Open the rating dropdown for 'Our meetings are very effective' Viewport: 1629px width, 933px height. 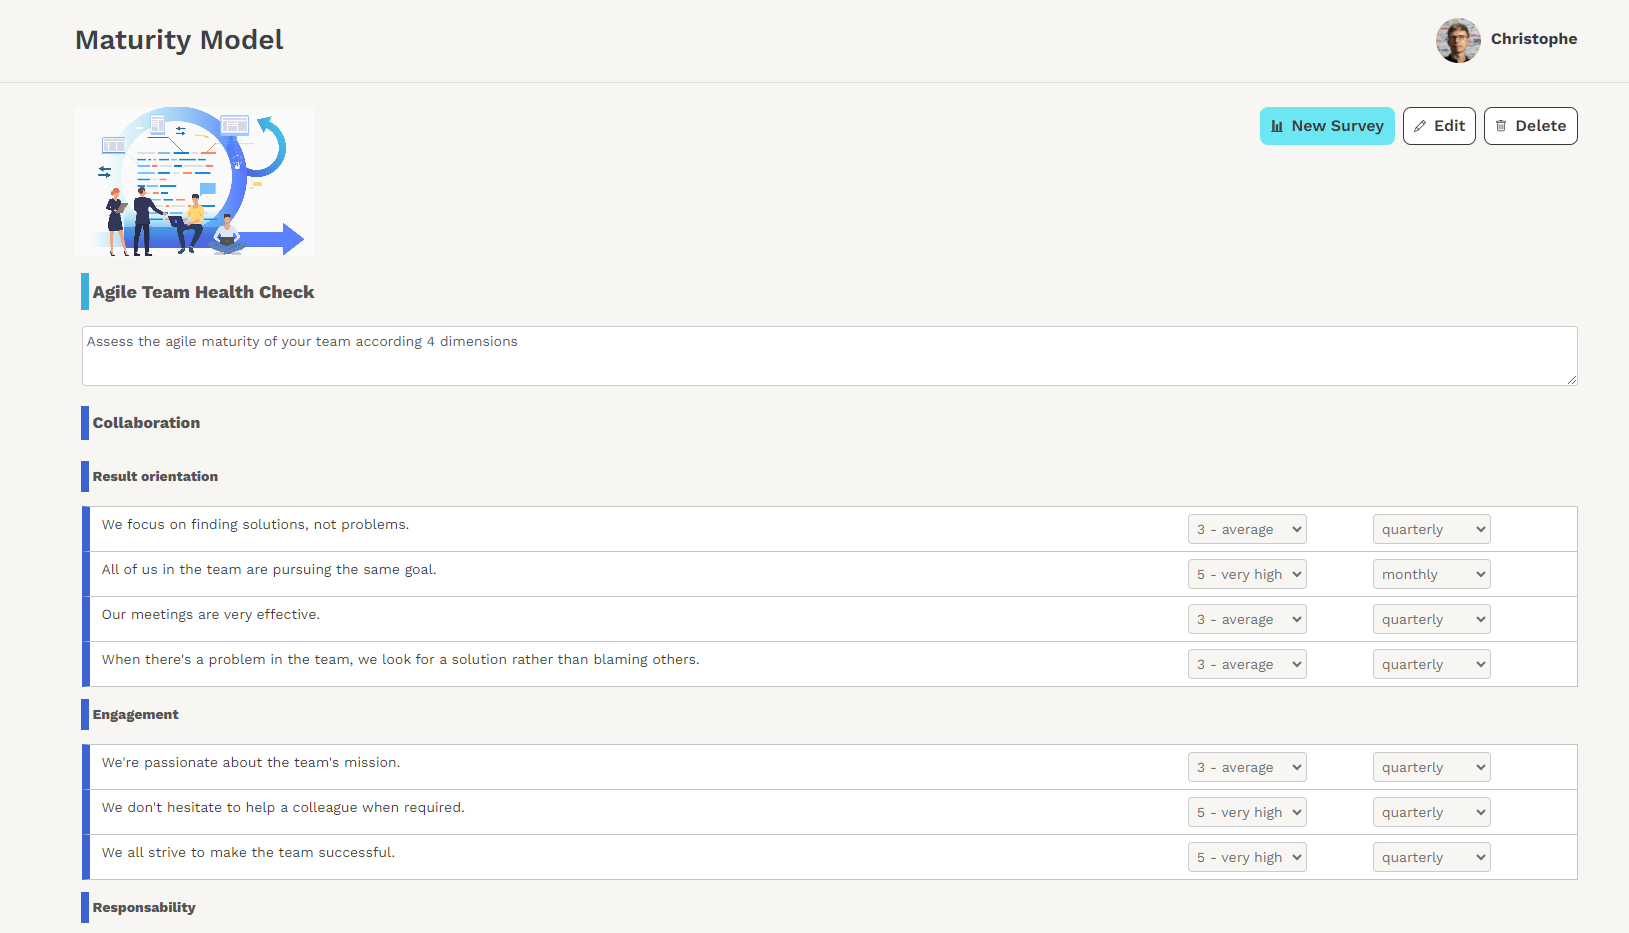coord(1247,618)
